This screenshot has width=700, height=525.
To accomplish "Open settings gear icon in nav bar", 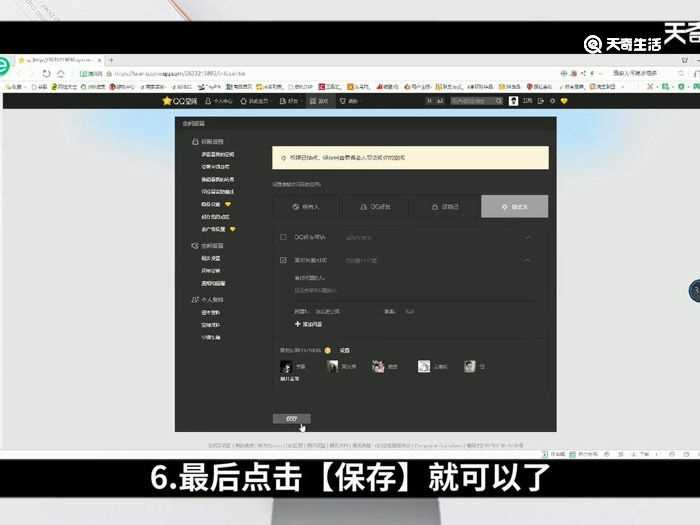I will (553, 101).
